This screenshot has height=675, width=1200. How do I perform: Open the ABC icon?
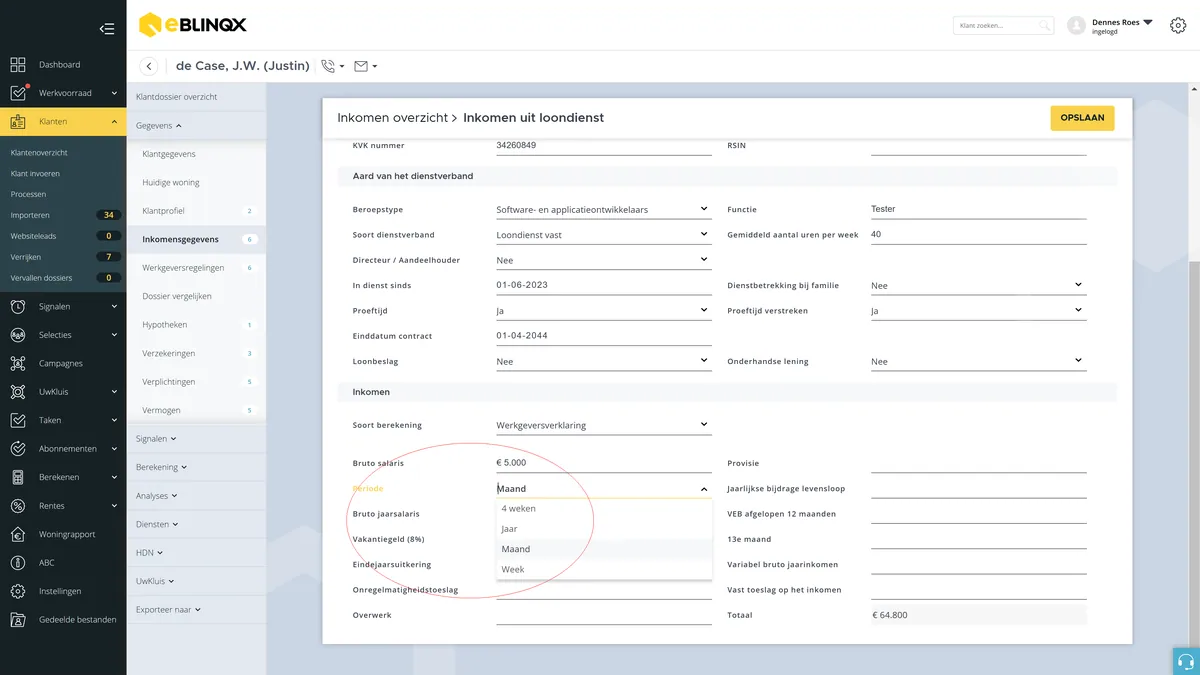point(18,563)
